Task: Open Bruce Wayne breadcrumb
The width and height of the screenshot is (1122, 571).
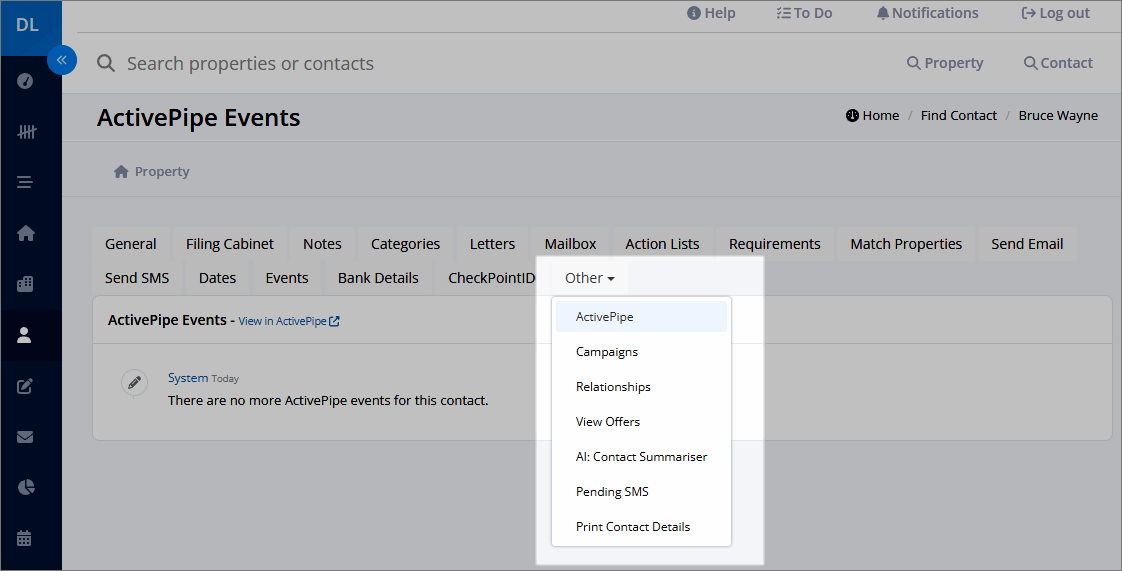Action: click(1058, 115)
